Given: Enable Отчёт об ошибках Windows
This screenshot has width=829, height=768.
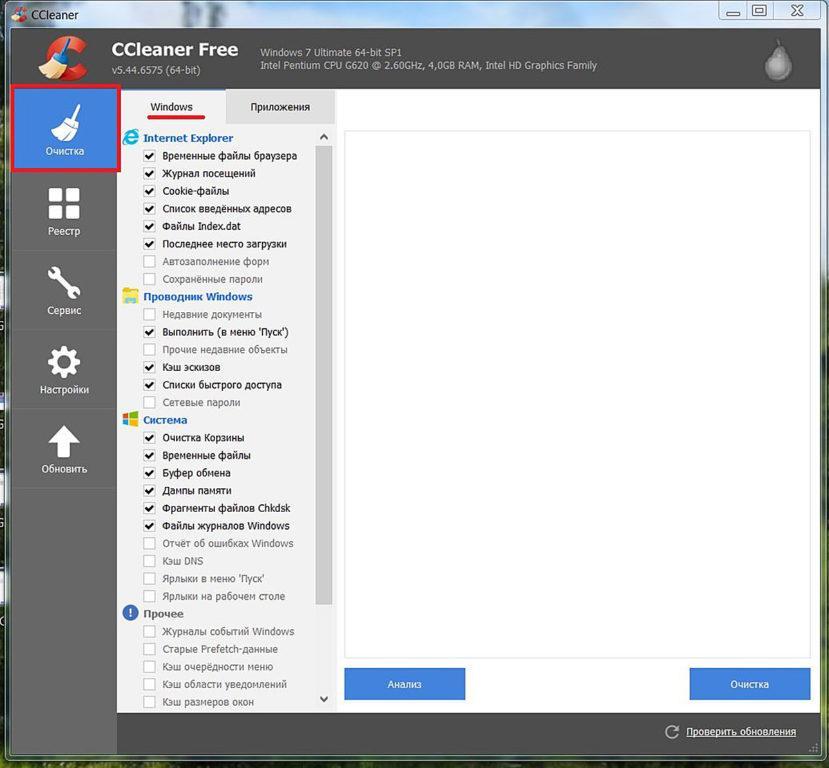Looking at the screenshot, I should 150,543.
